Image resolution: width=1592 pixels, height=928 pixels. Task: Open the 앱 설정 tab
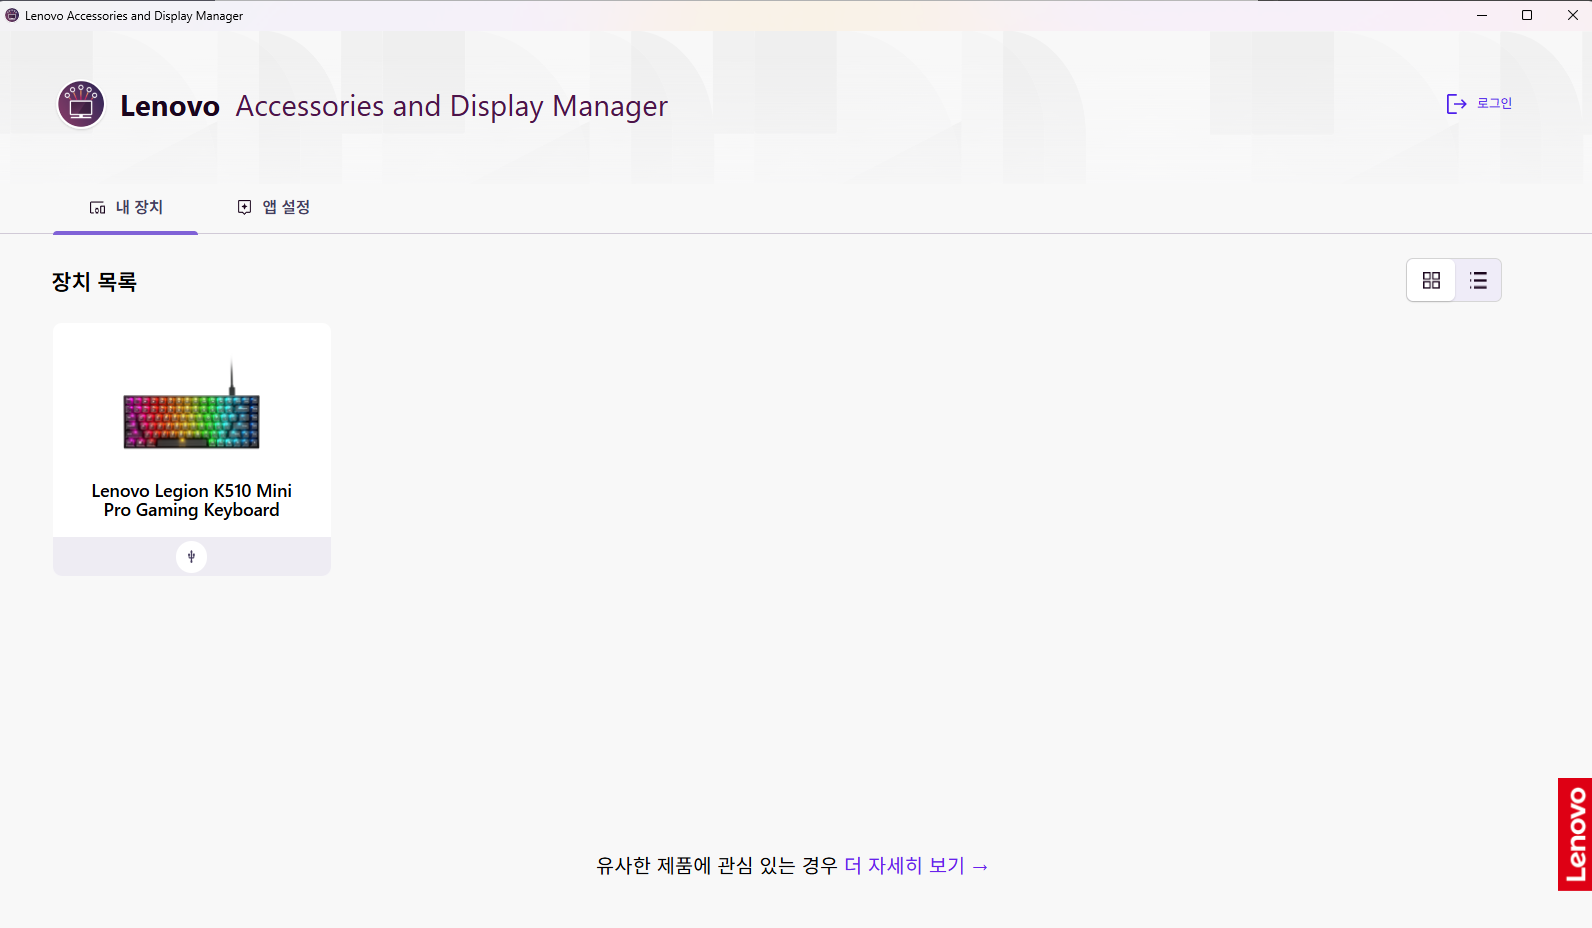pos(273,207)
